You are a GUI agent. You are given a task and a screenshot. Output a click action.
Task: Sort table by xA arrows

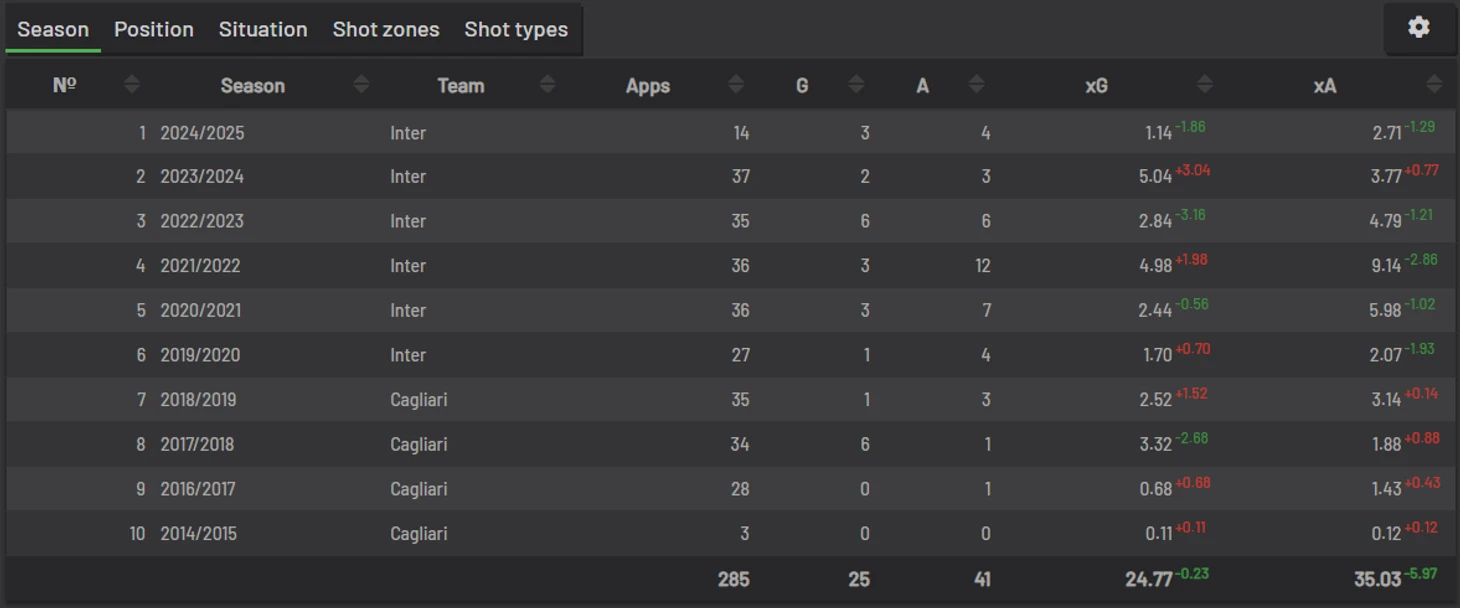click(1434, 85)
